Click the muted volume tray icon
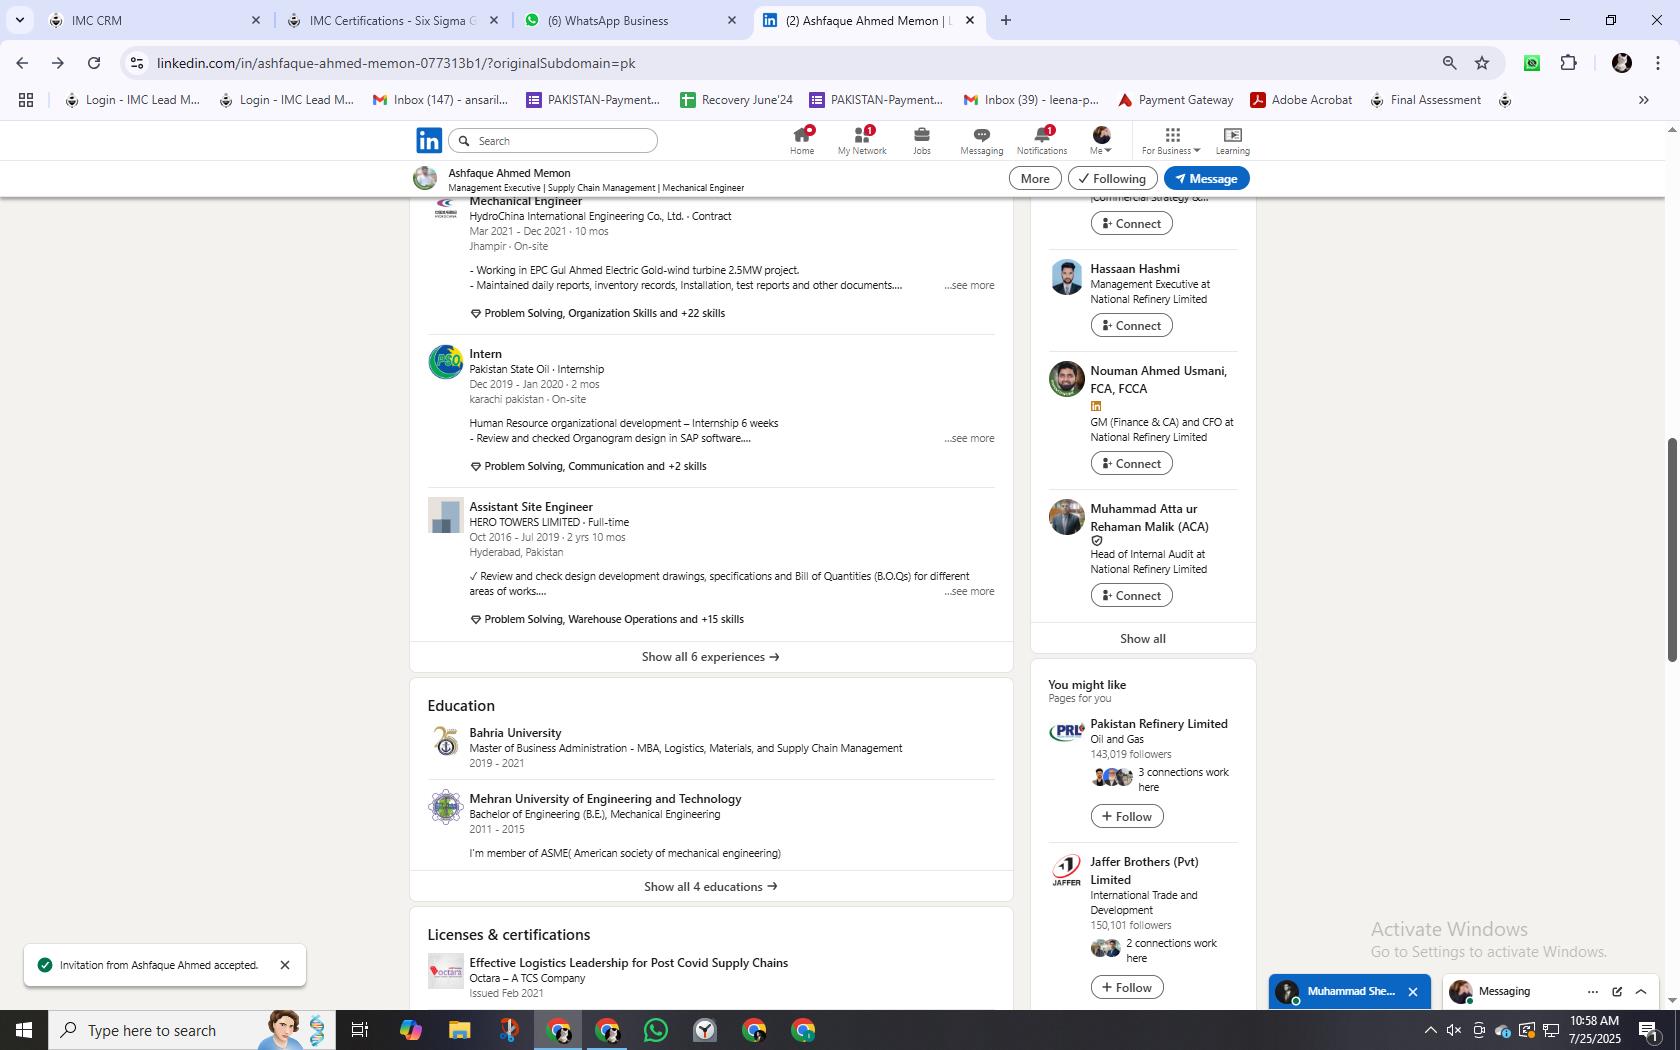 (1454, 1031)
